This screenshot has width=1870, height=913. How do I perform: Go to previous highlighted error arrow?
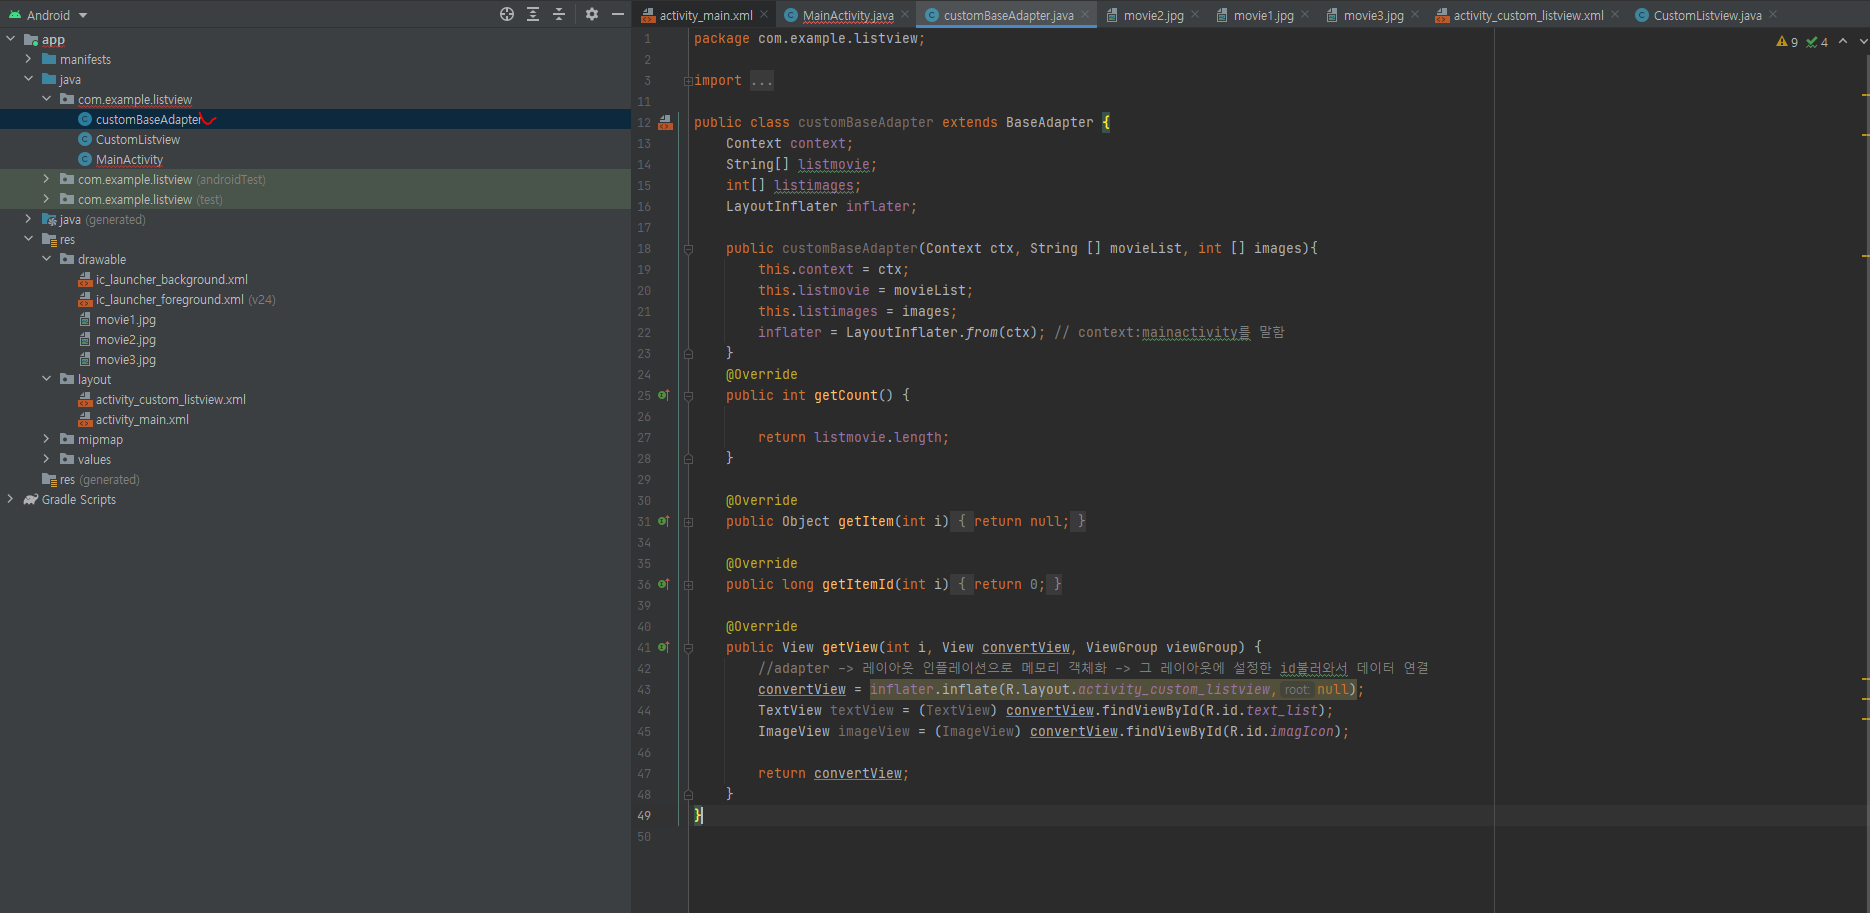click(1843, 41)
